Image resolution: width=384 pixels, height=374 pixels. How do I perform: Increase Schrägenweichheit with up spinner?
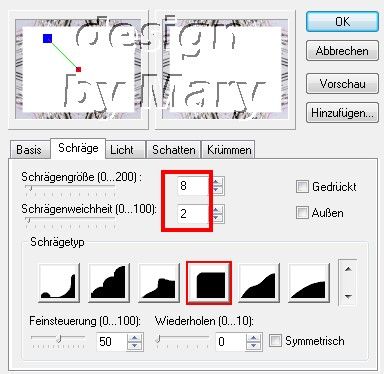(217, 210)
